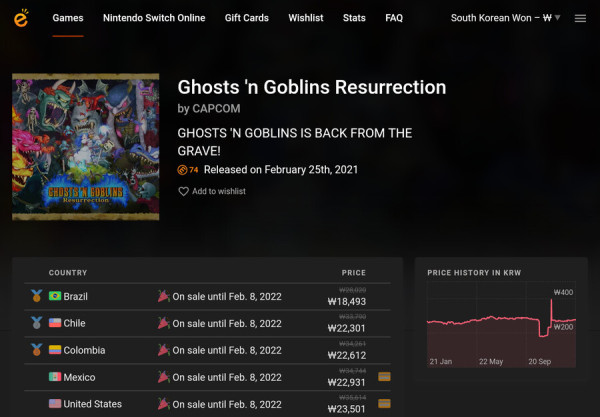Click the gift card icon in United States row
600x417 pixels.
click(384, 404)
